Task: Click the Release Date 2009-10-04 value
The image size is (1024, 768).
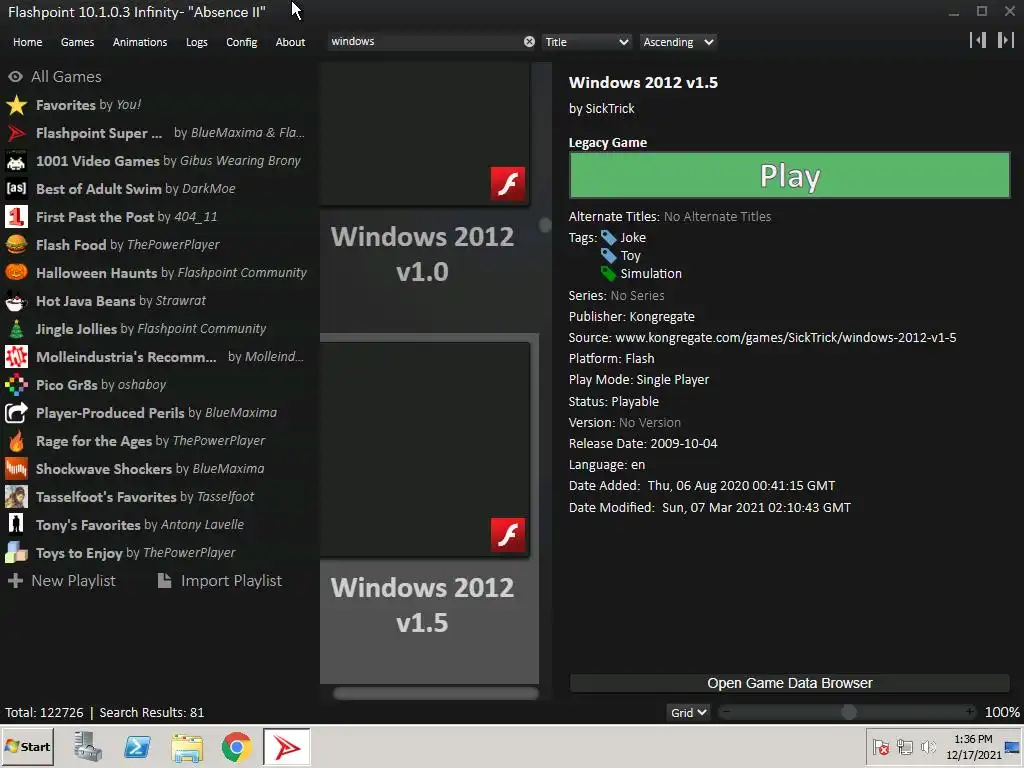Action: 684,443
